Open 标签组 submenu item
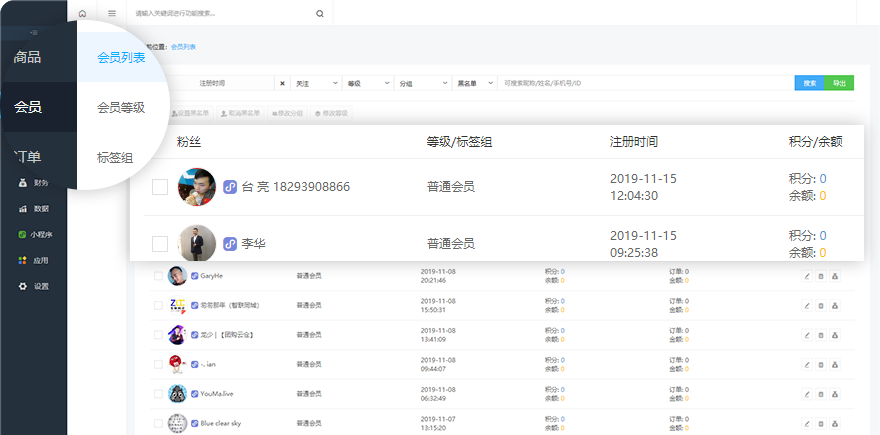The width and height of the screenshot is (880, 435). click(115, 157)
